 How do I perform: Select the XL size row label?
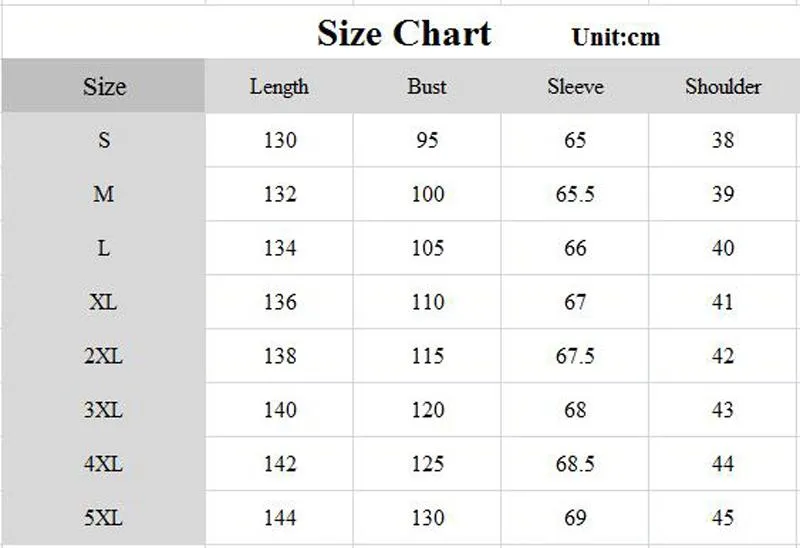104,302
